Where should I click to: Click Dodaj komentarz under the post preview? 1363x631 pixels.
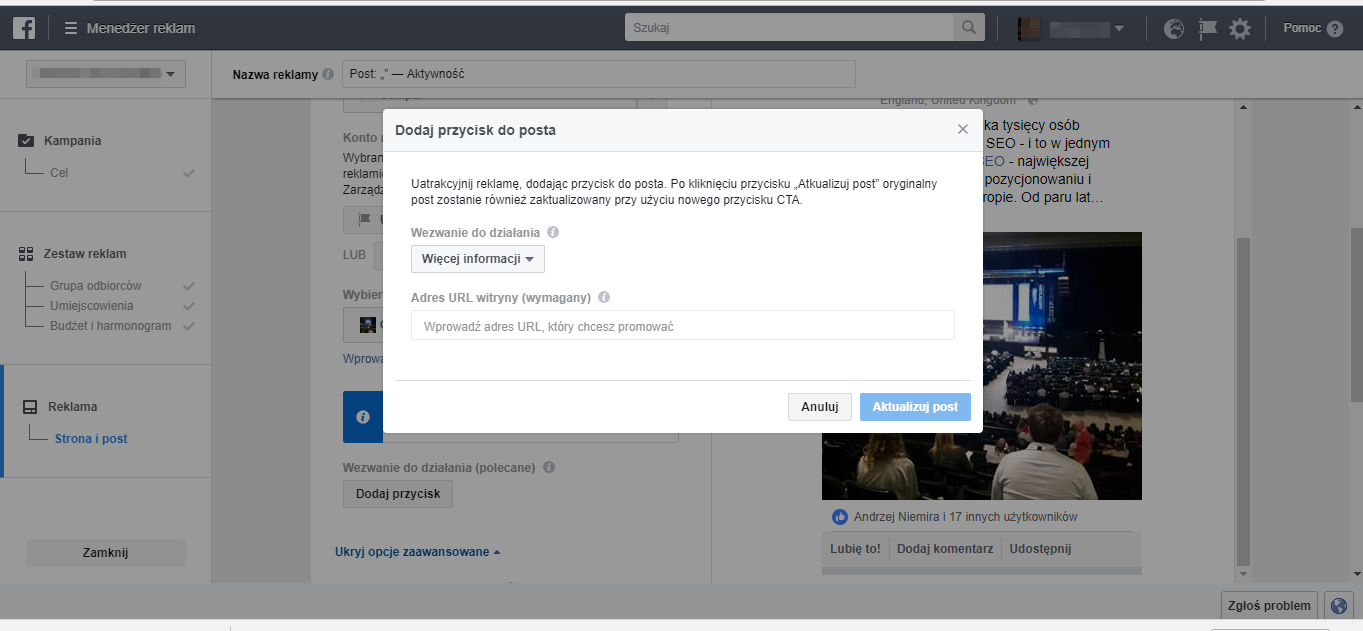pyautogui.click(x=945, y=549)
